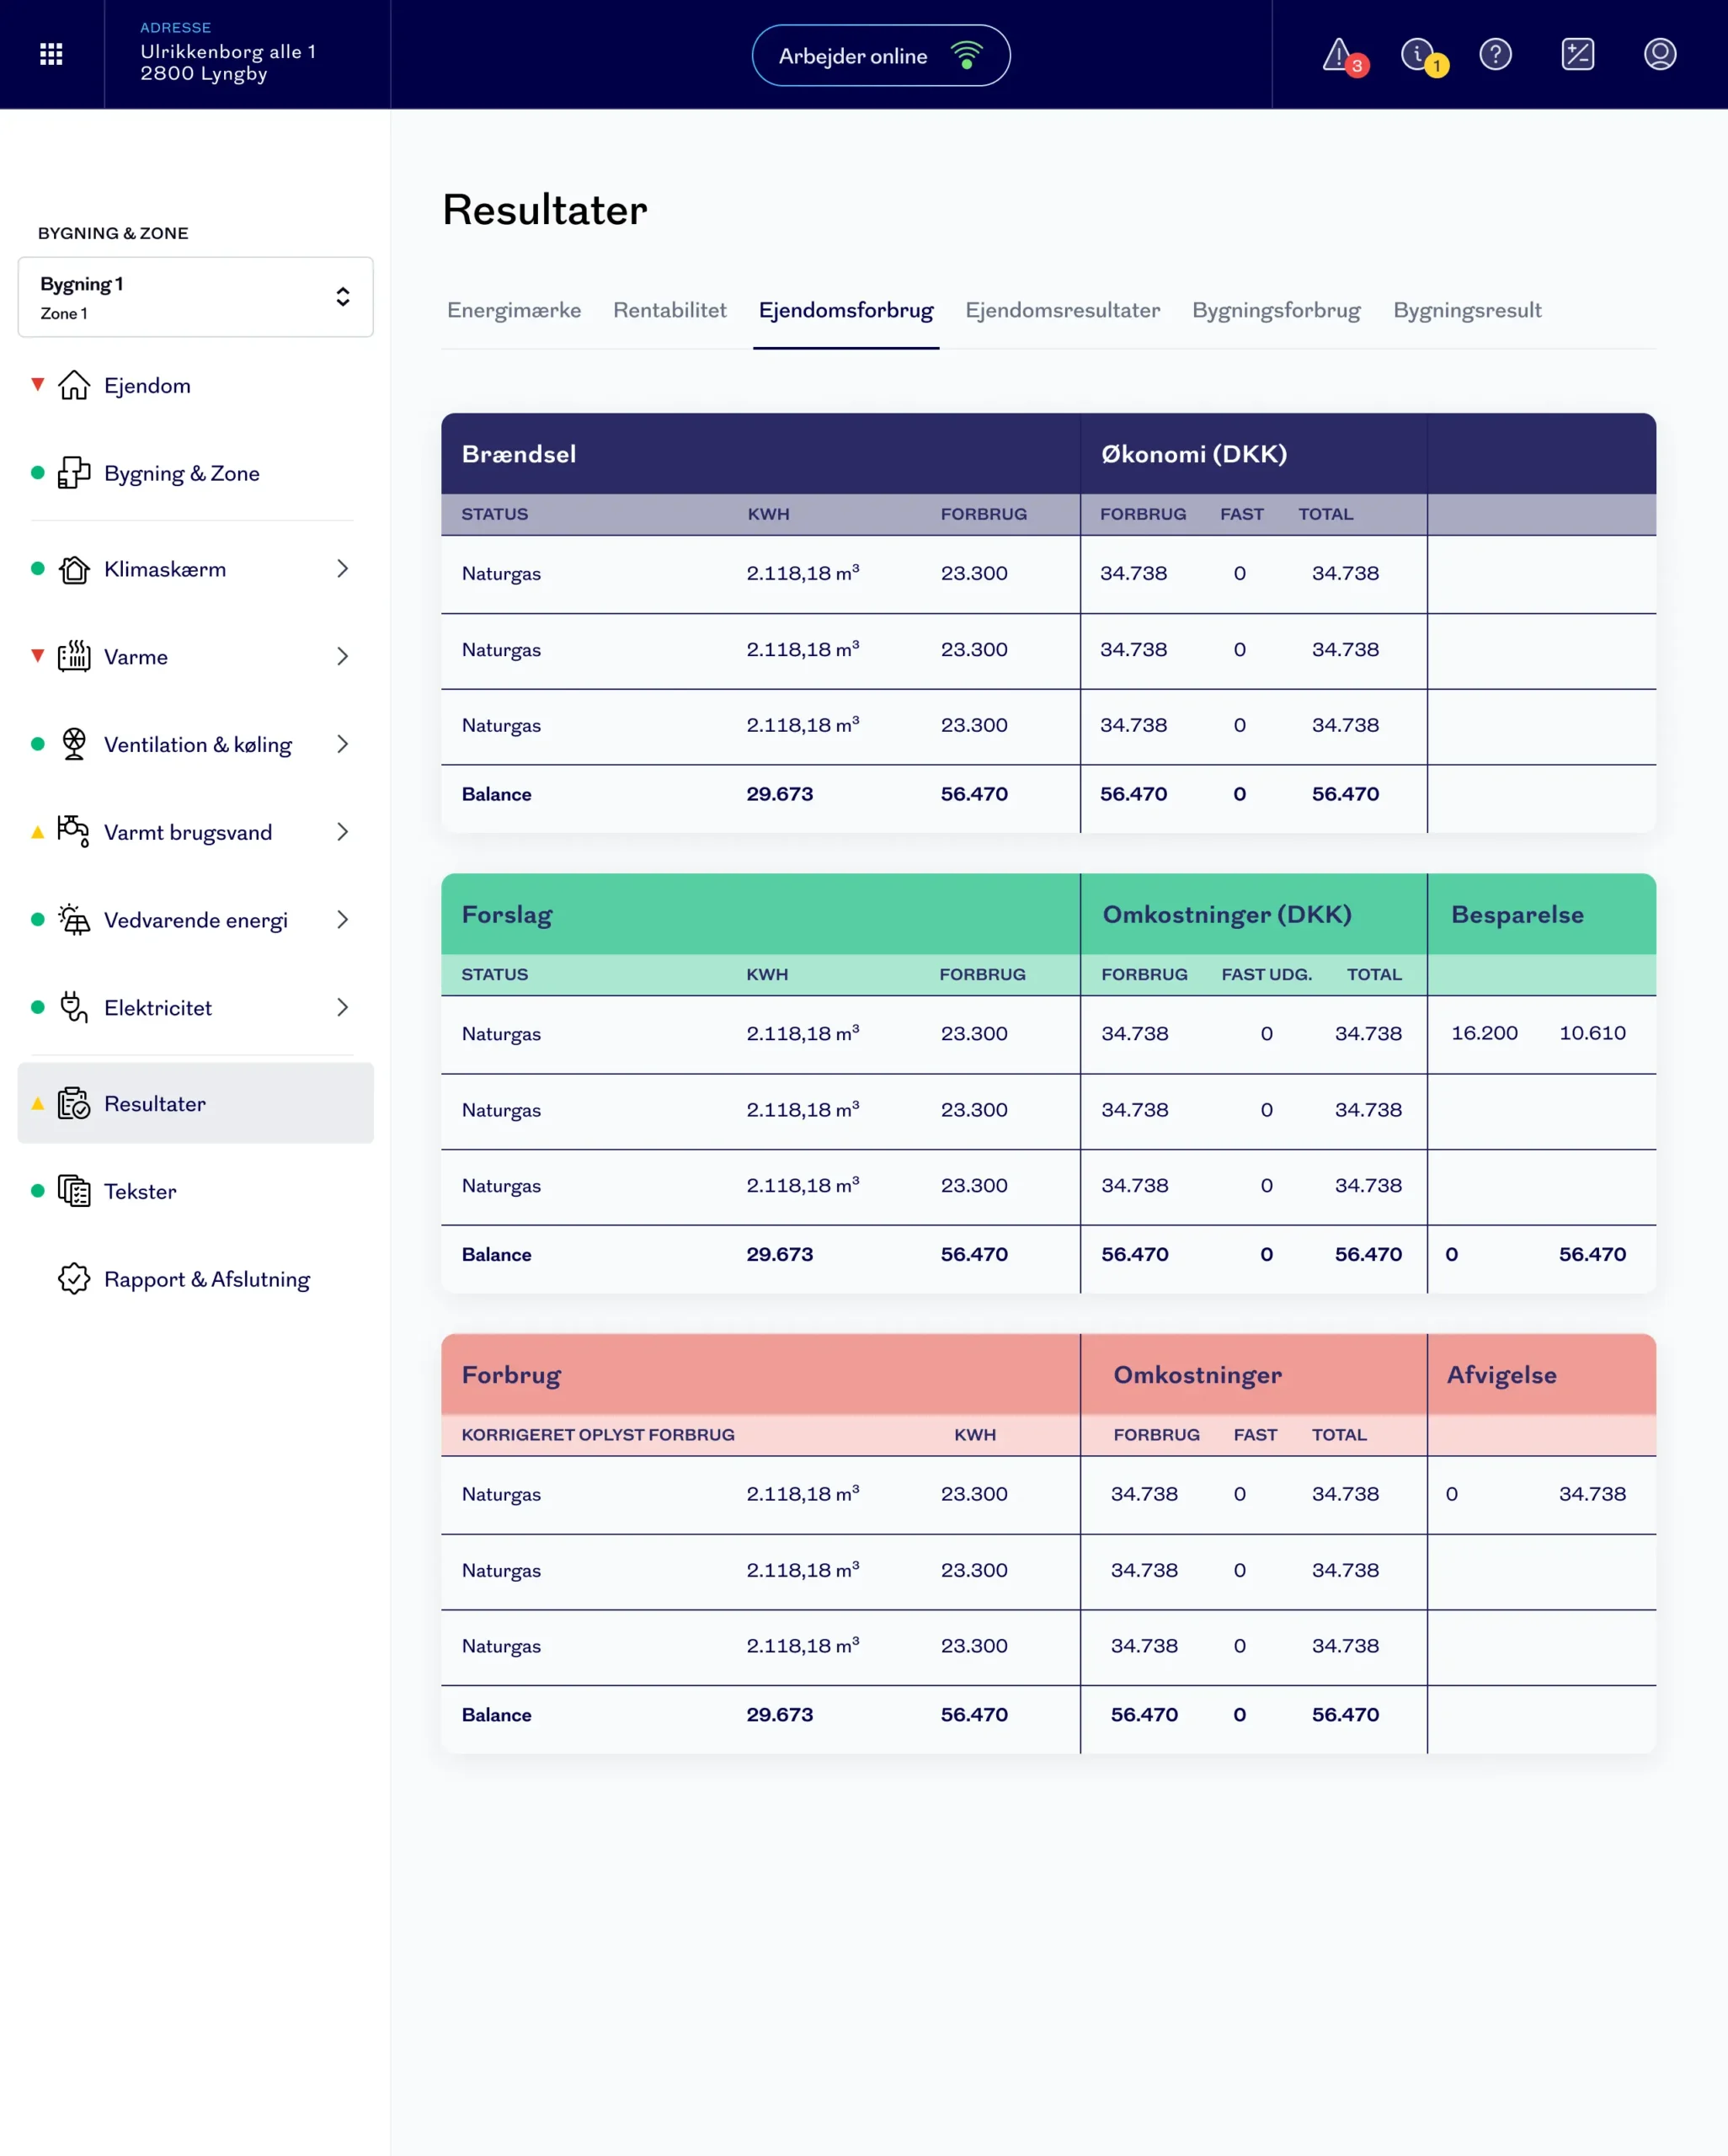Expand the Elektricitet chevron

pyautogui.click(x=343, y=1007)
